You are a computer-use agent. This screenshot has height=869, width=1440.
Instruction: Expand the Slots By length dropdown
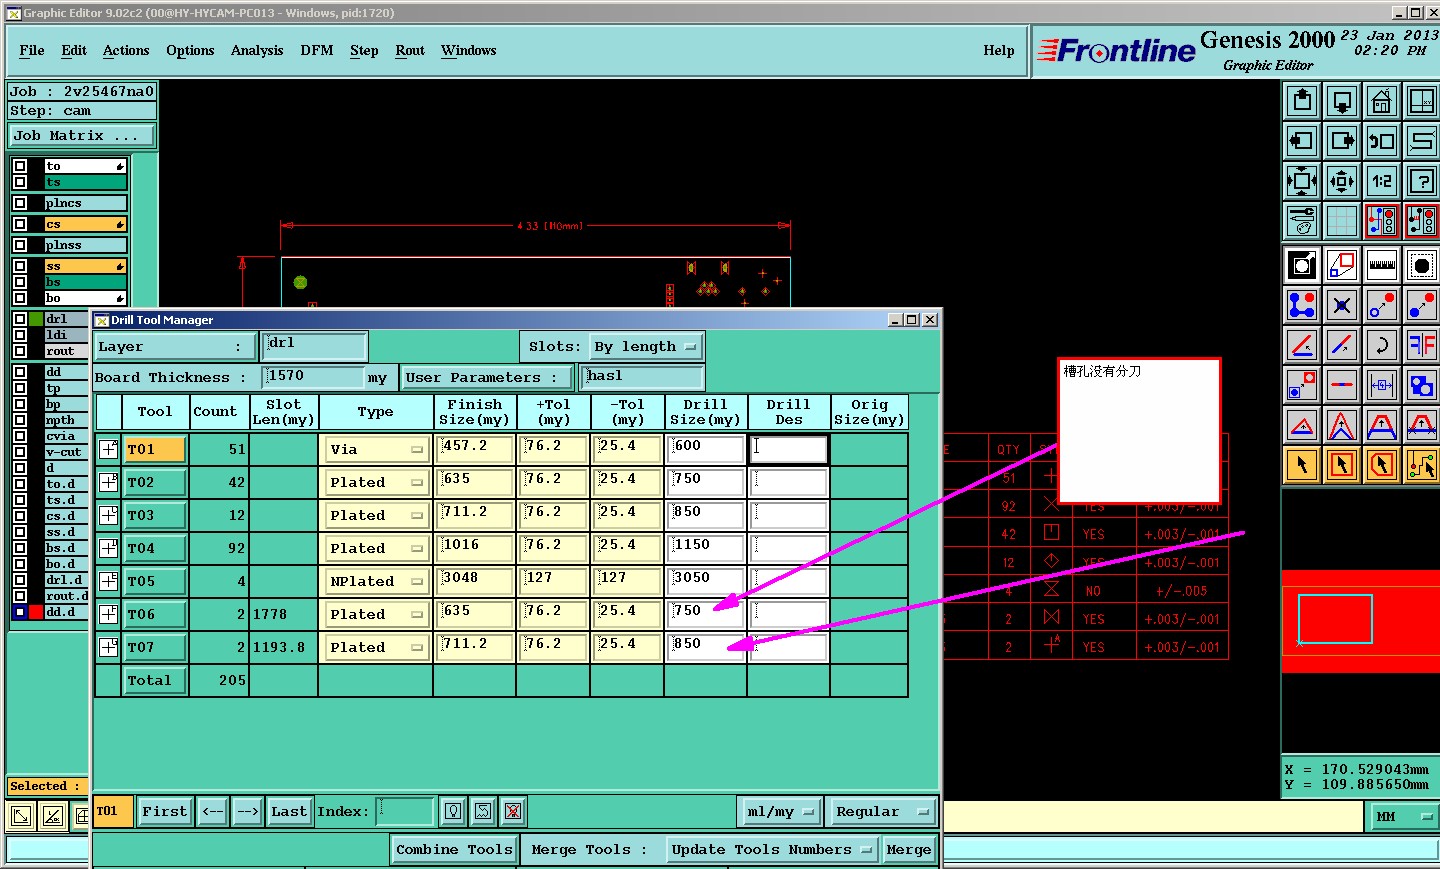pos(646,347)
